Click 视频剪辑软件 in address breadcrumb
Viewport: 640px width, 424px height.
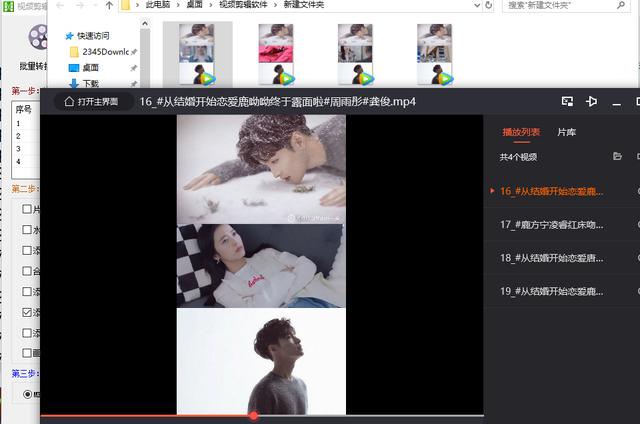[243, 5]
